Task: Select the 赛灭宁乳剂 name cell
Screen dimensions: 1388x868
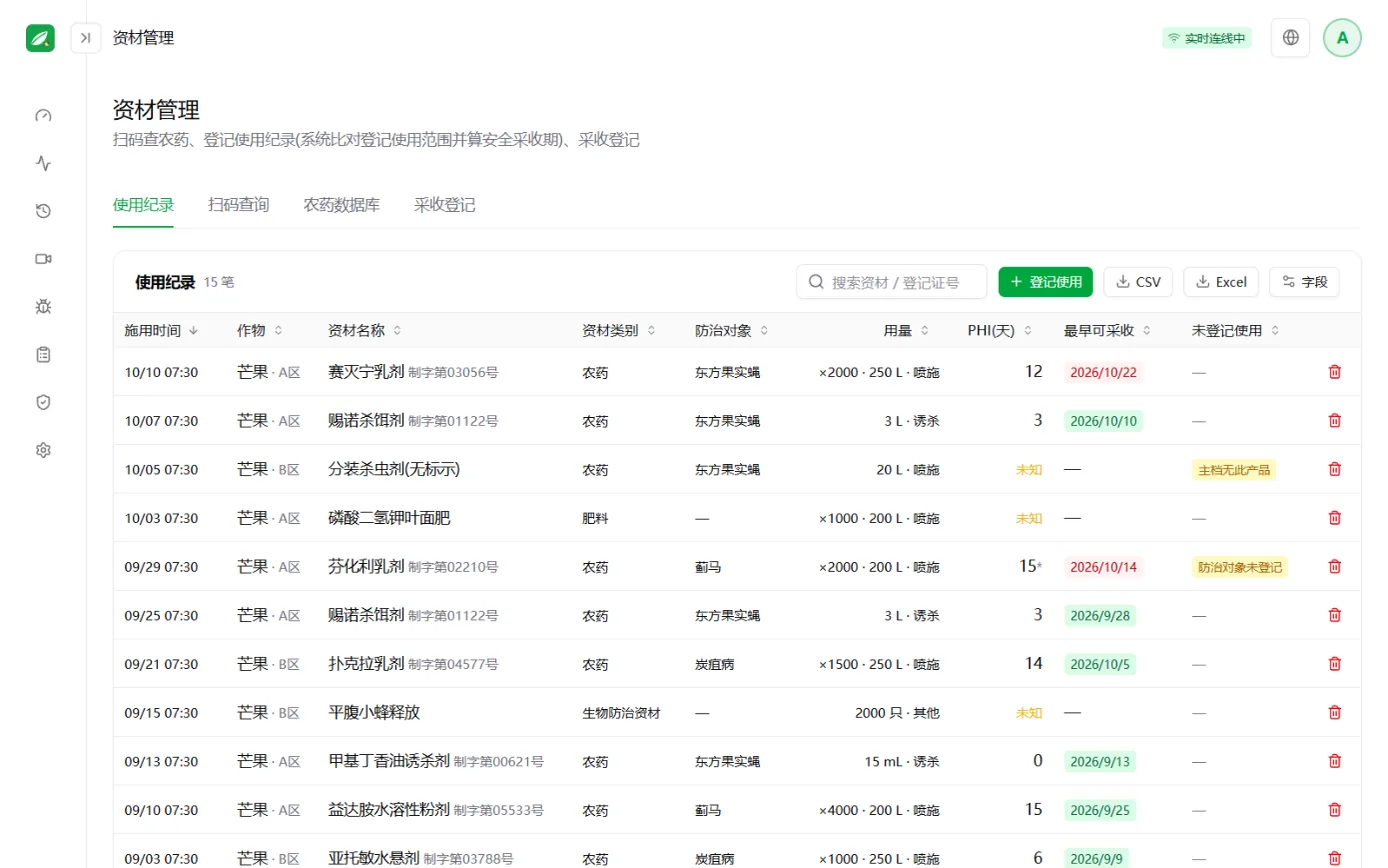Action: point(366,372)
